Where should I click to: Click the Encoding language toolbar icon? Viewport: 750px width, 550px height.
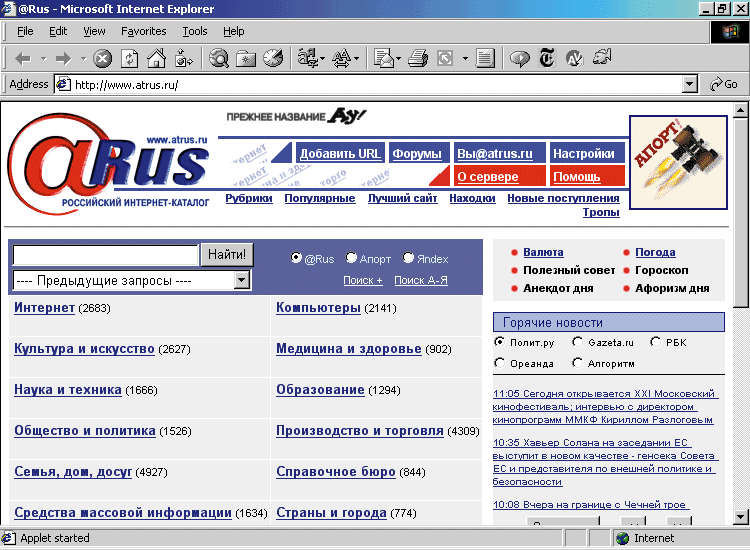coord(307,58)
